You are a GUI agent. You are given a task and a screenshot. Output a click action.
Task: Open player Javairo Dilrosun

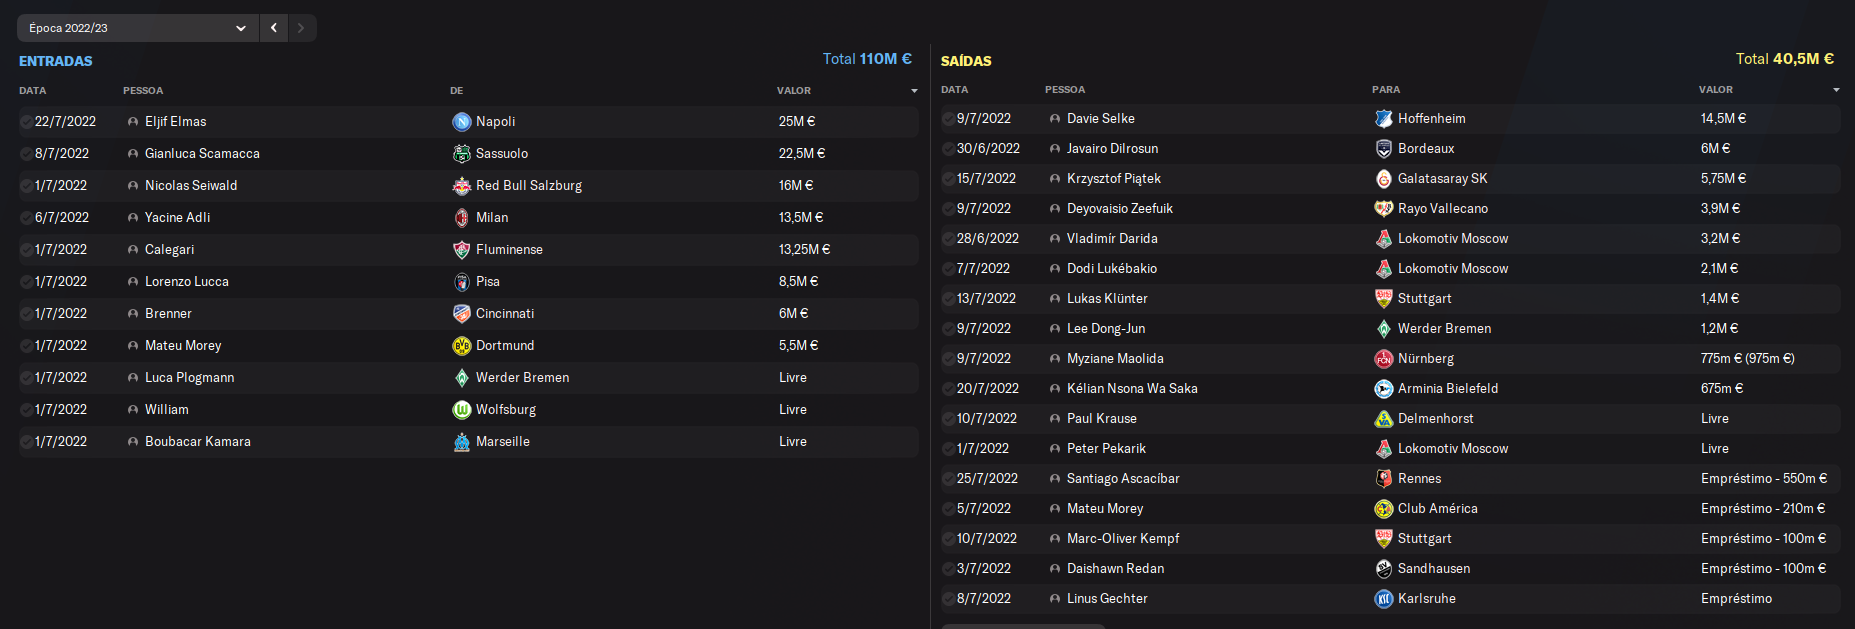(1112, 149)
